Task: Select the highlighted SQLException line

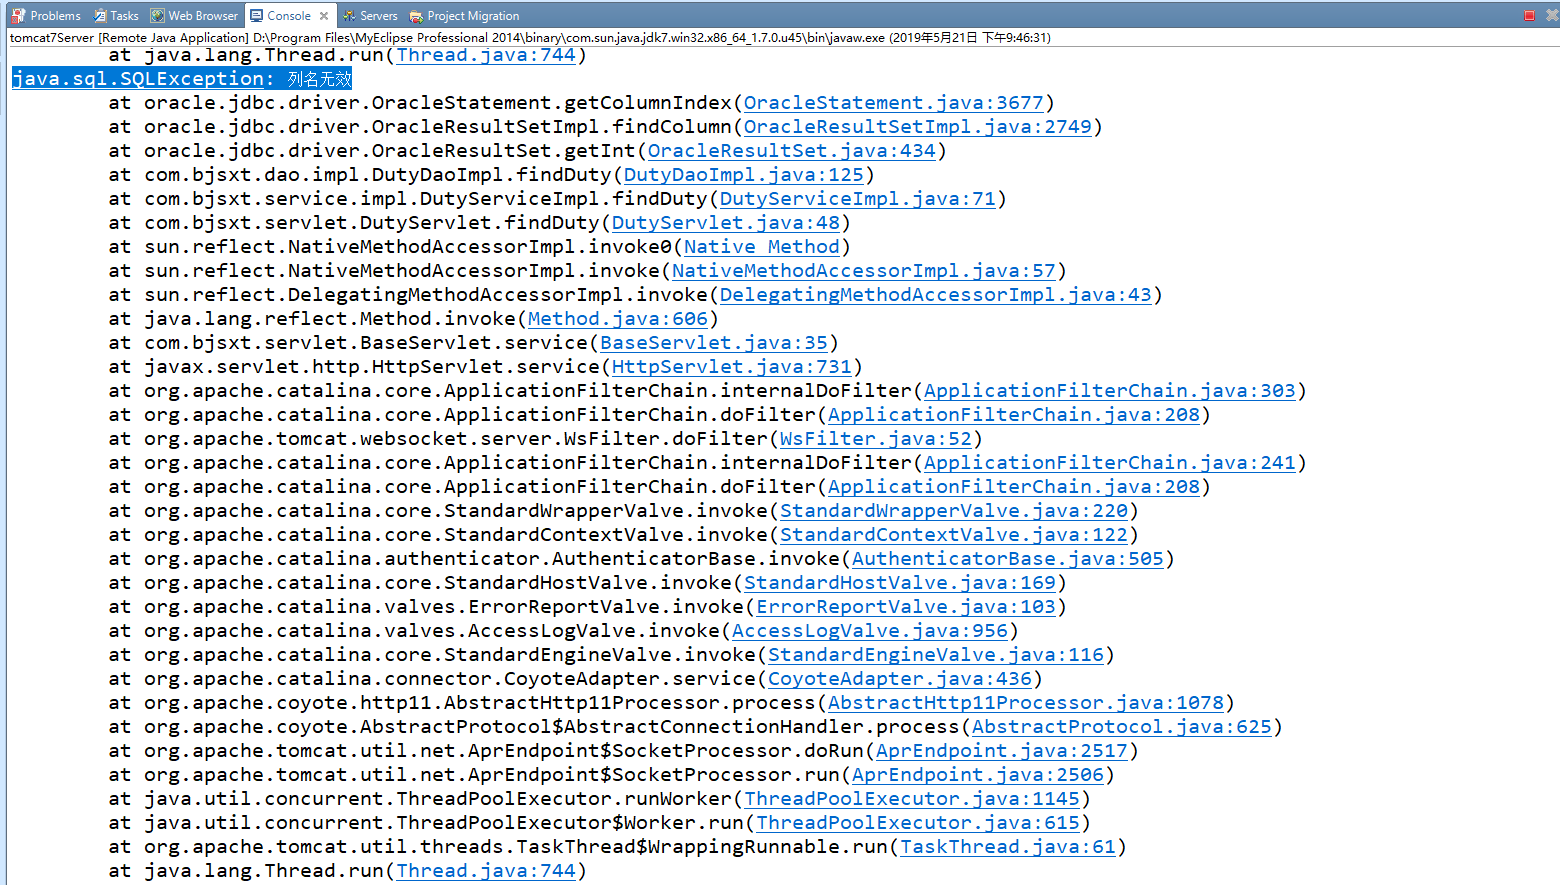Action: [180, 78]
